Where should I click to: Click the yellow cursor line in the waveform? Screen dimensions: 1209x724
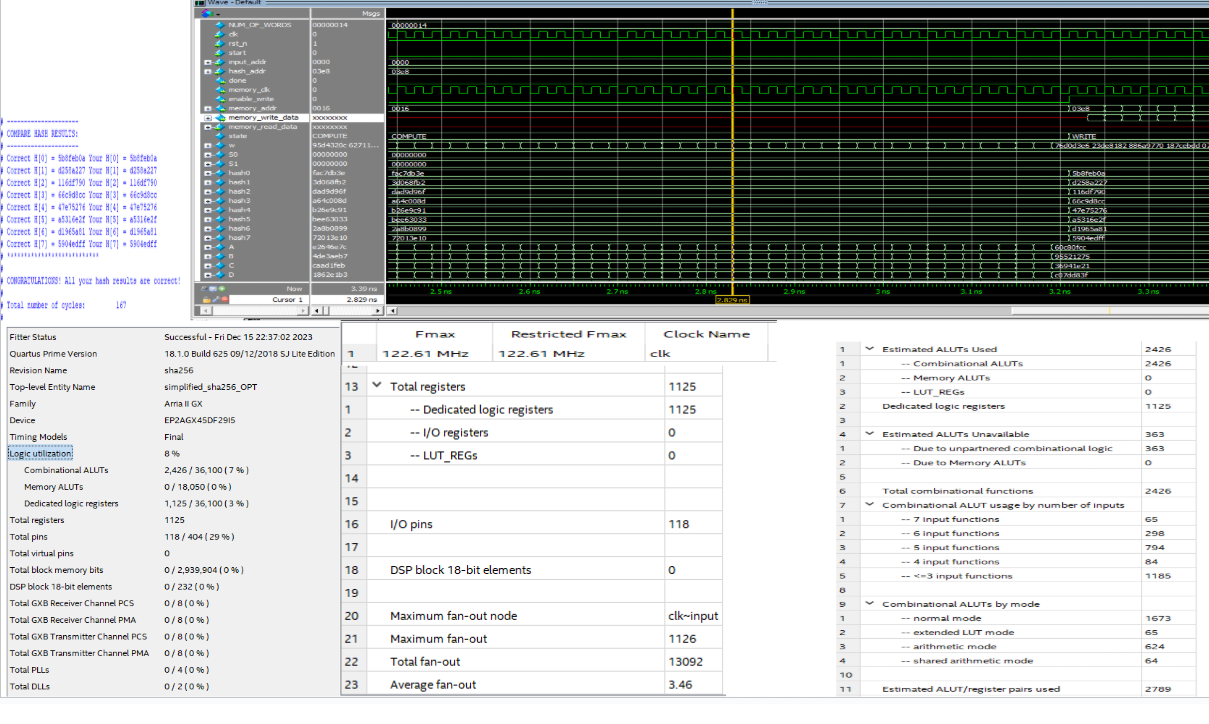tap(733, 150)
